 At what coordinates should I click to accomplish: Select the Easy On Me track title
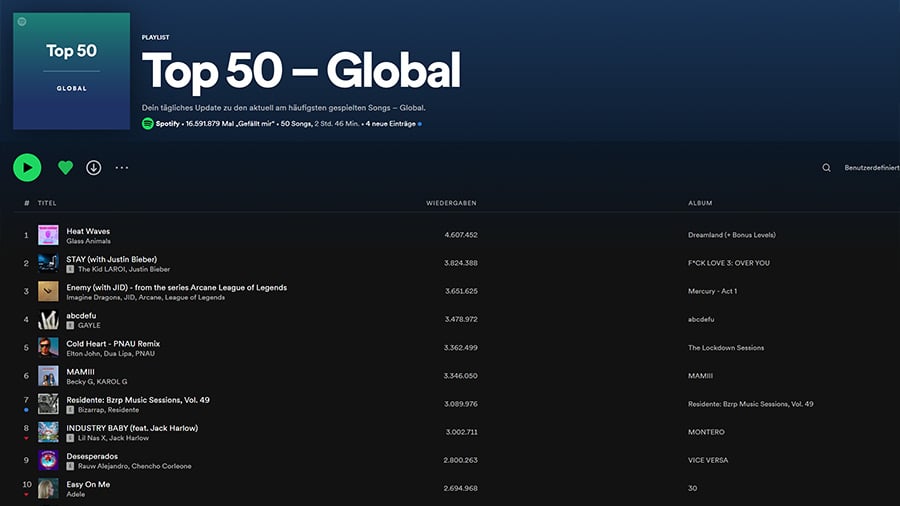pos(88,484)
